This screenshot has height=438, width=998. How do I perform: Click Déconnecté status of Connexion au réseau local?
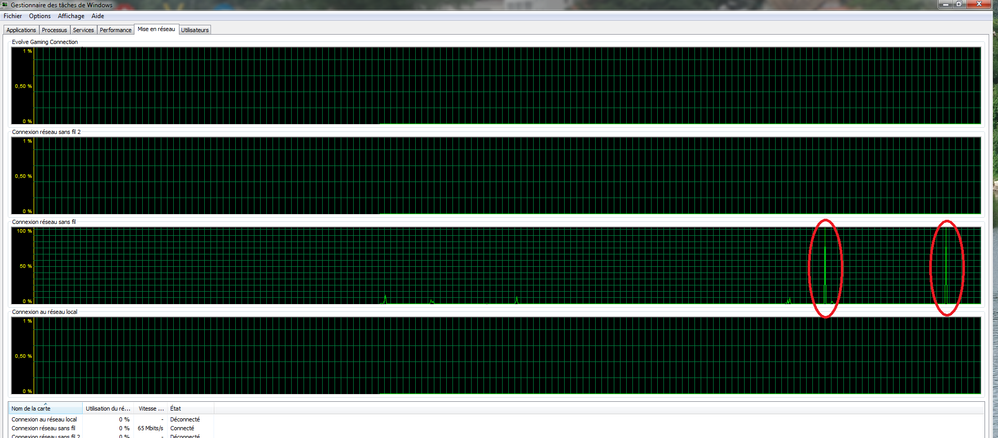tap(185, 420)
